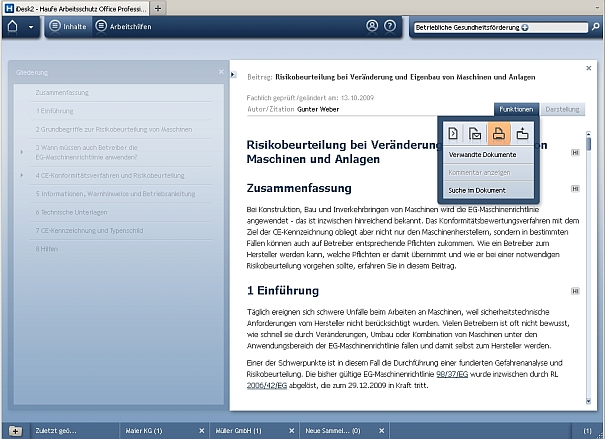
Task: Open the Funktionen tab
Action: (516, 109)
